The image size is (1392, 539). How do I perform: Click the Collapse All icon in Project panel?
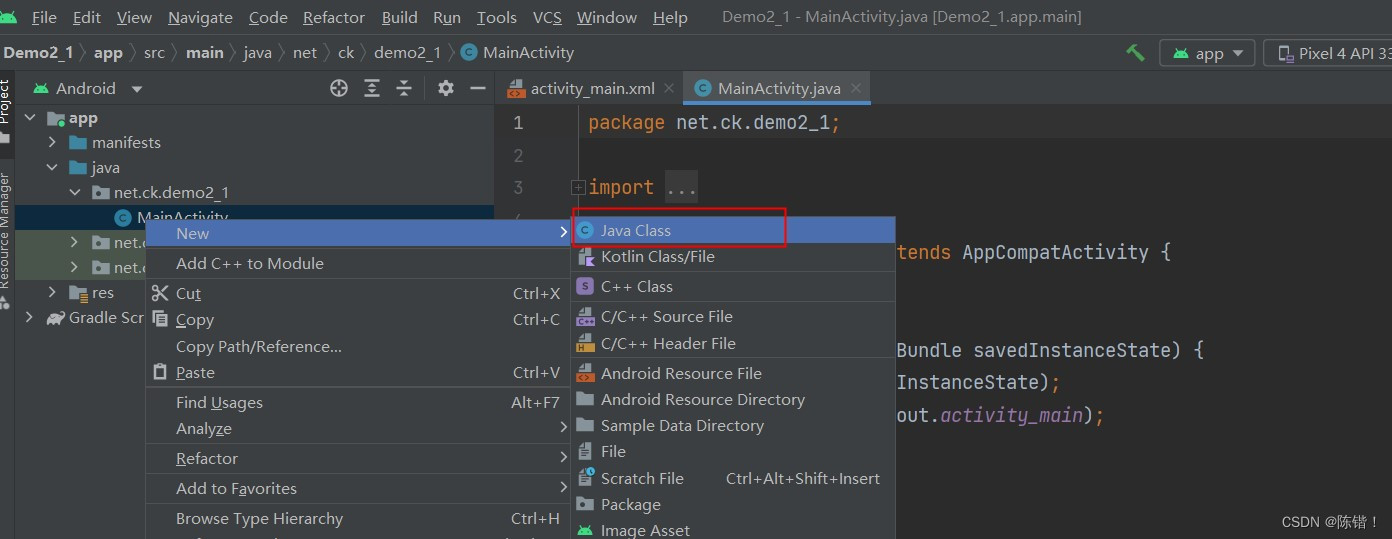(x=404, y=88)
